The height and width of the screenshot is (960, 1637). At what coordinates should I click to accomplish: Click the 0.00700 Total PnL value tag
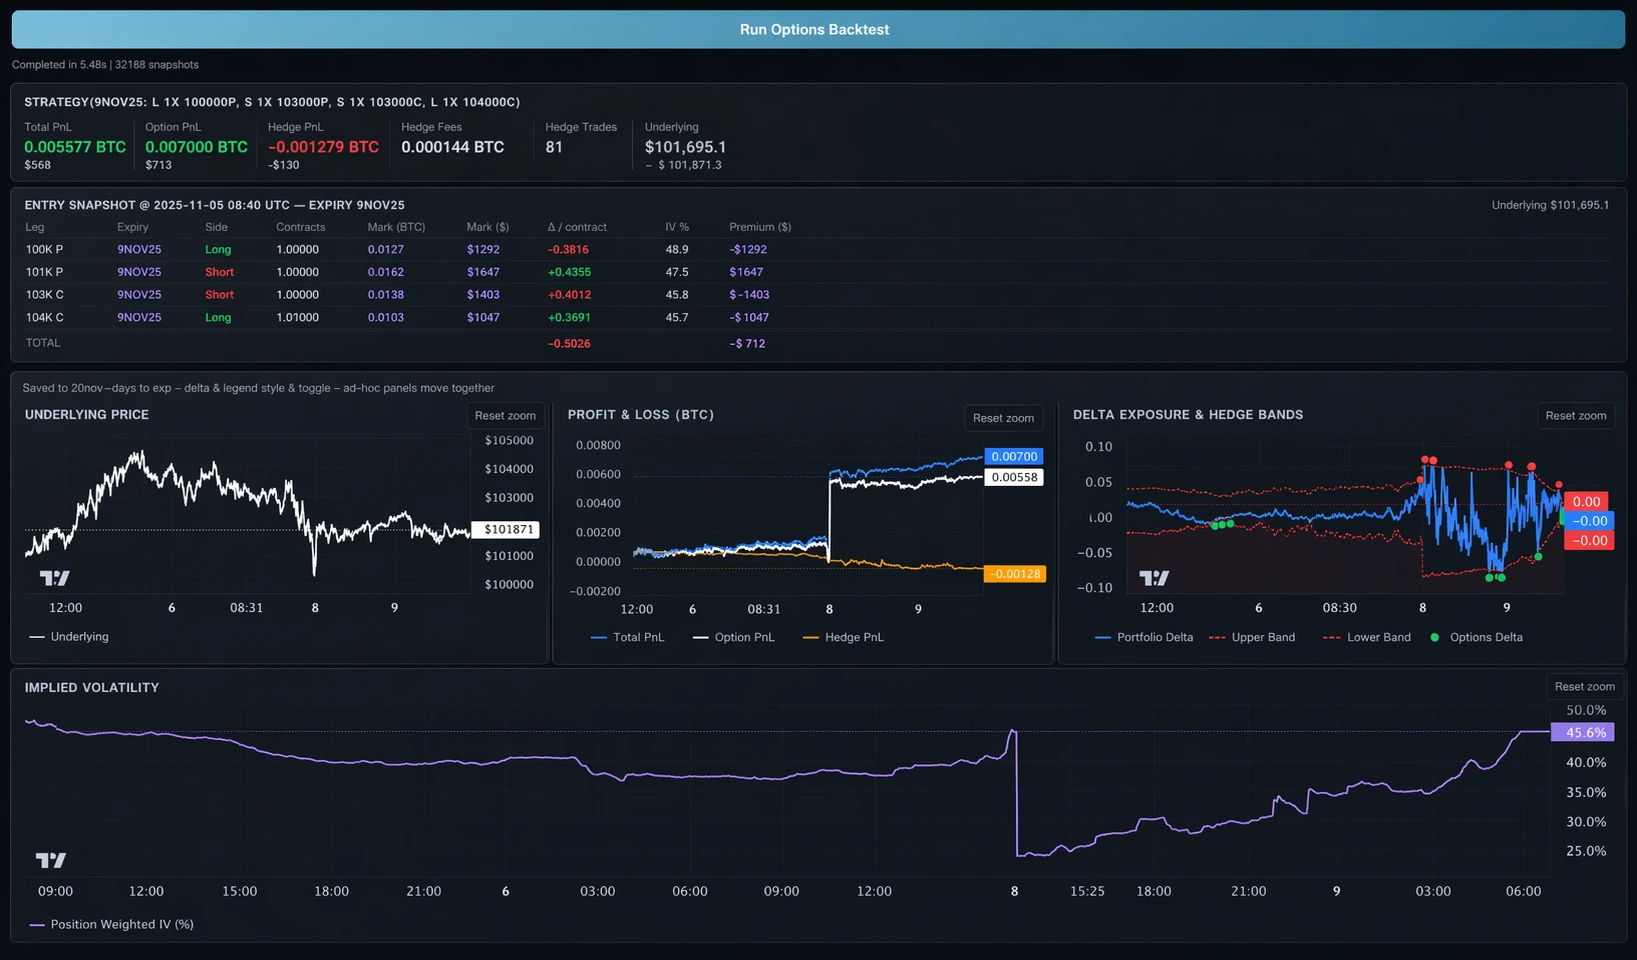click(1014, 456)
